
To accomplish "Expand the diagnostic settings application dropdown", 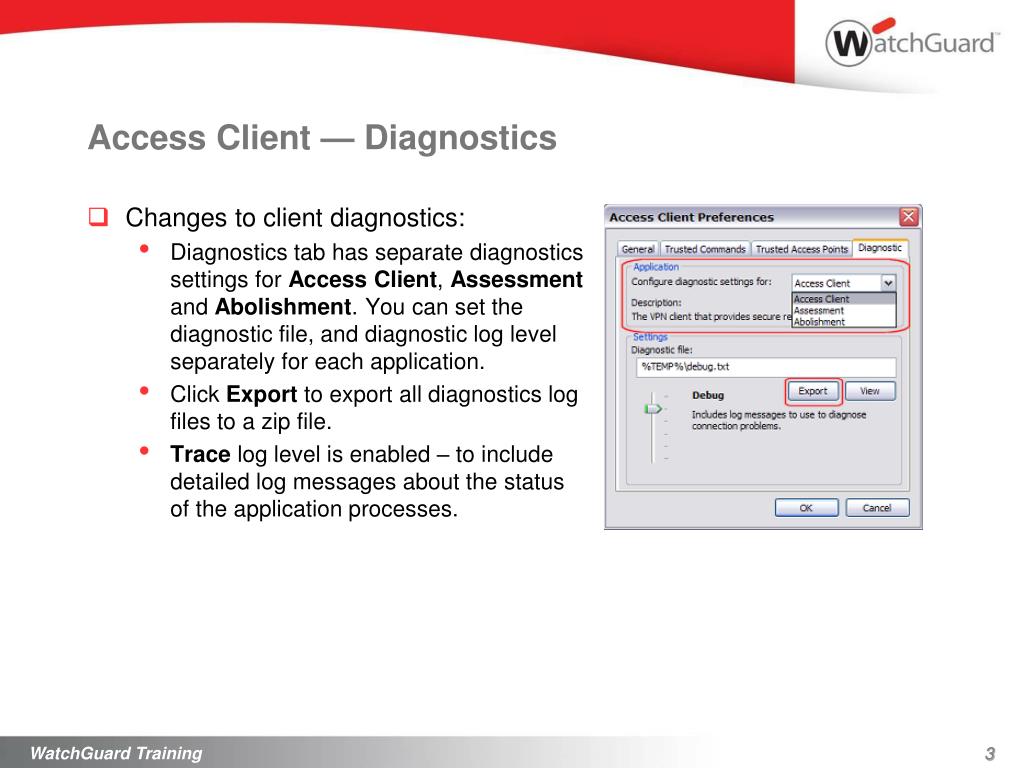I will coord(888,283).
